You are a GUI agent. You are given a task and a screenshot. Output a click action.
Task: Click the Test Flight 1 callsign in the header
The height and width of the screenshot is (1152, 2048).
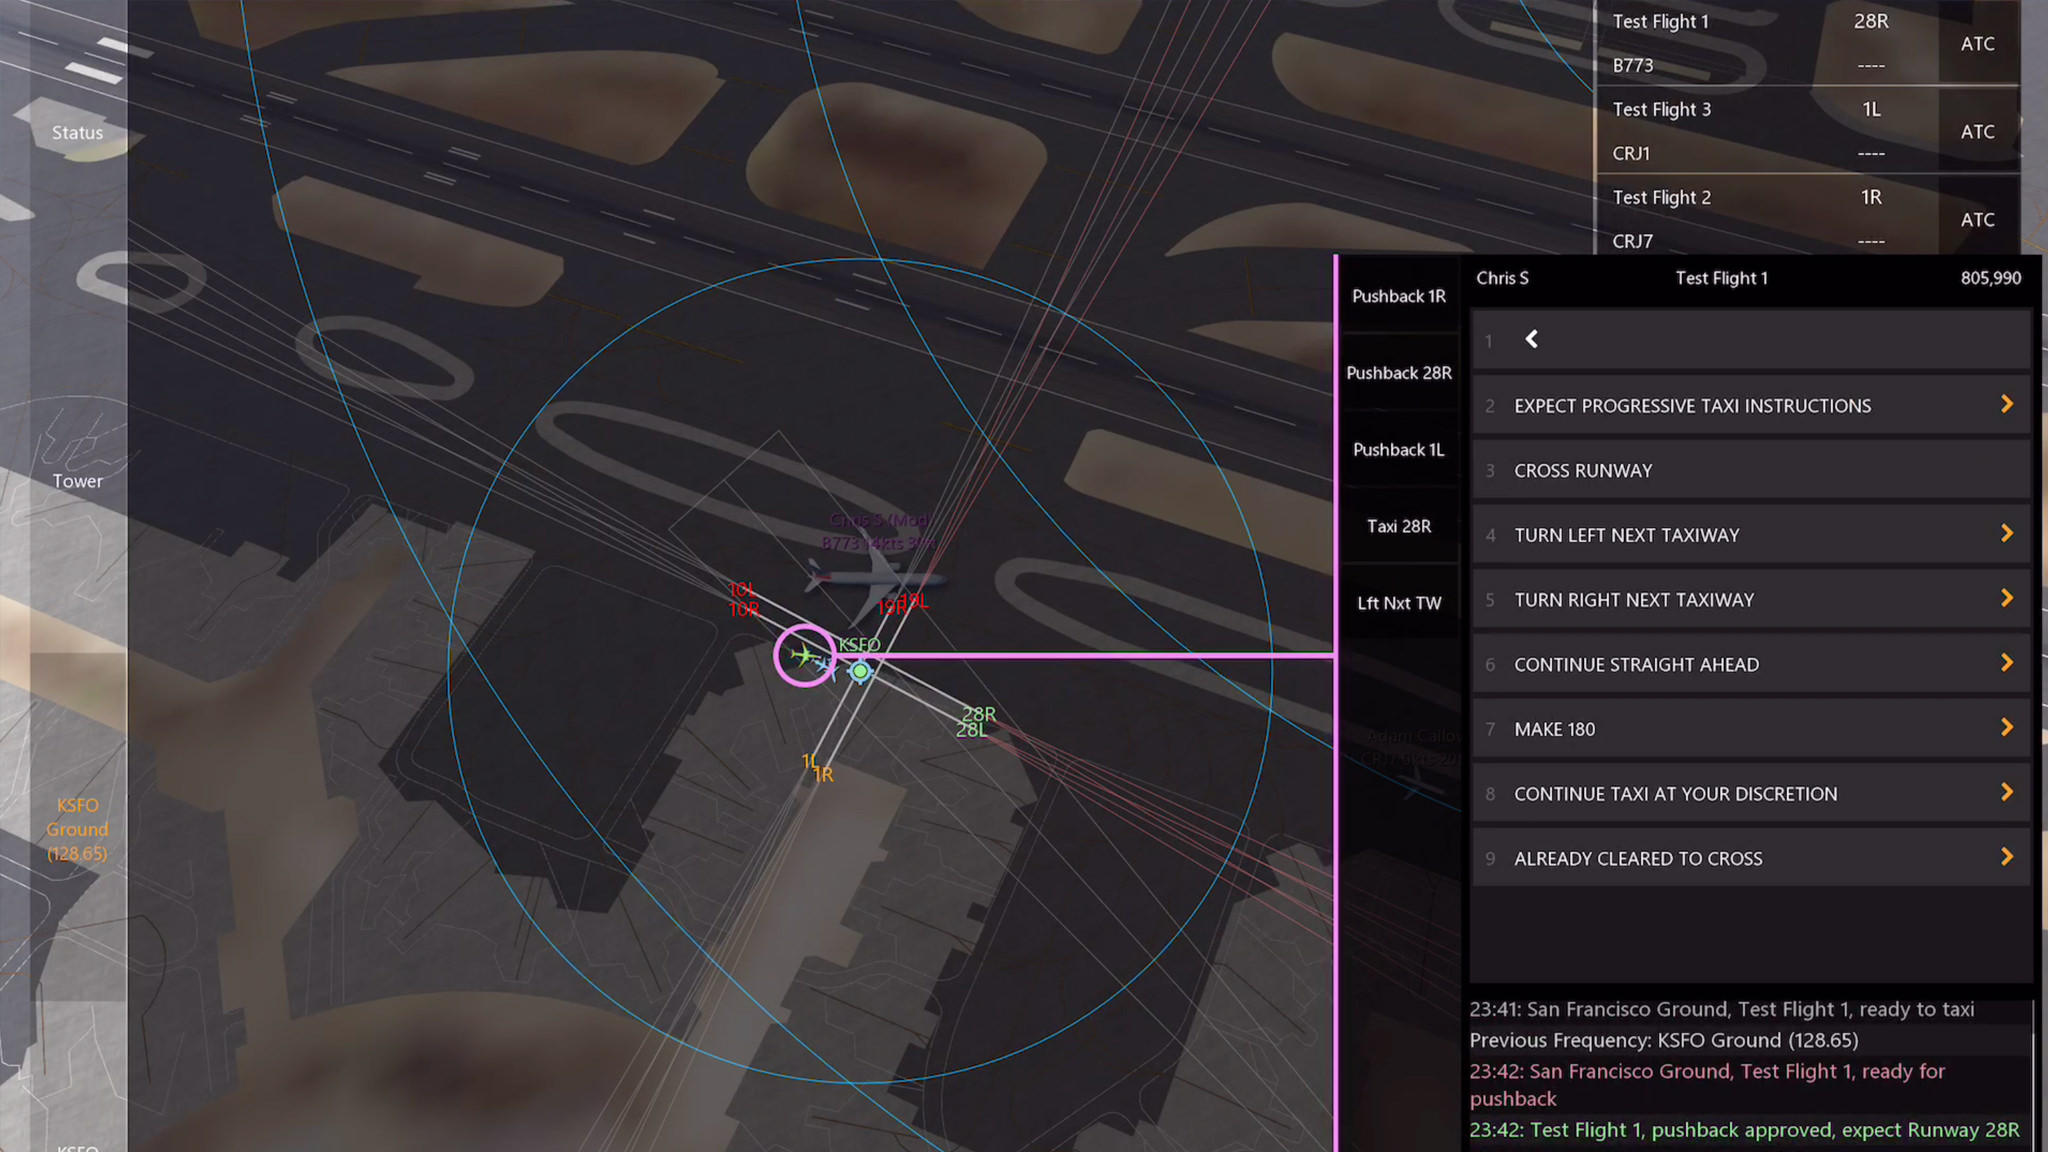(1721, 278)
